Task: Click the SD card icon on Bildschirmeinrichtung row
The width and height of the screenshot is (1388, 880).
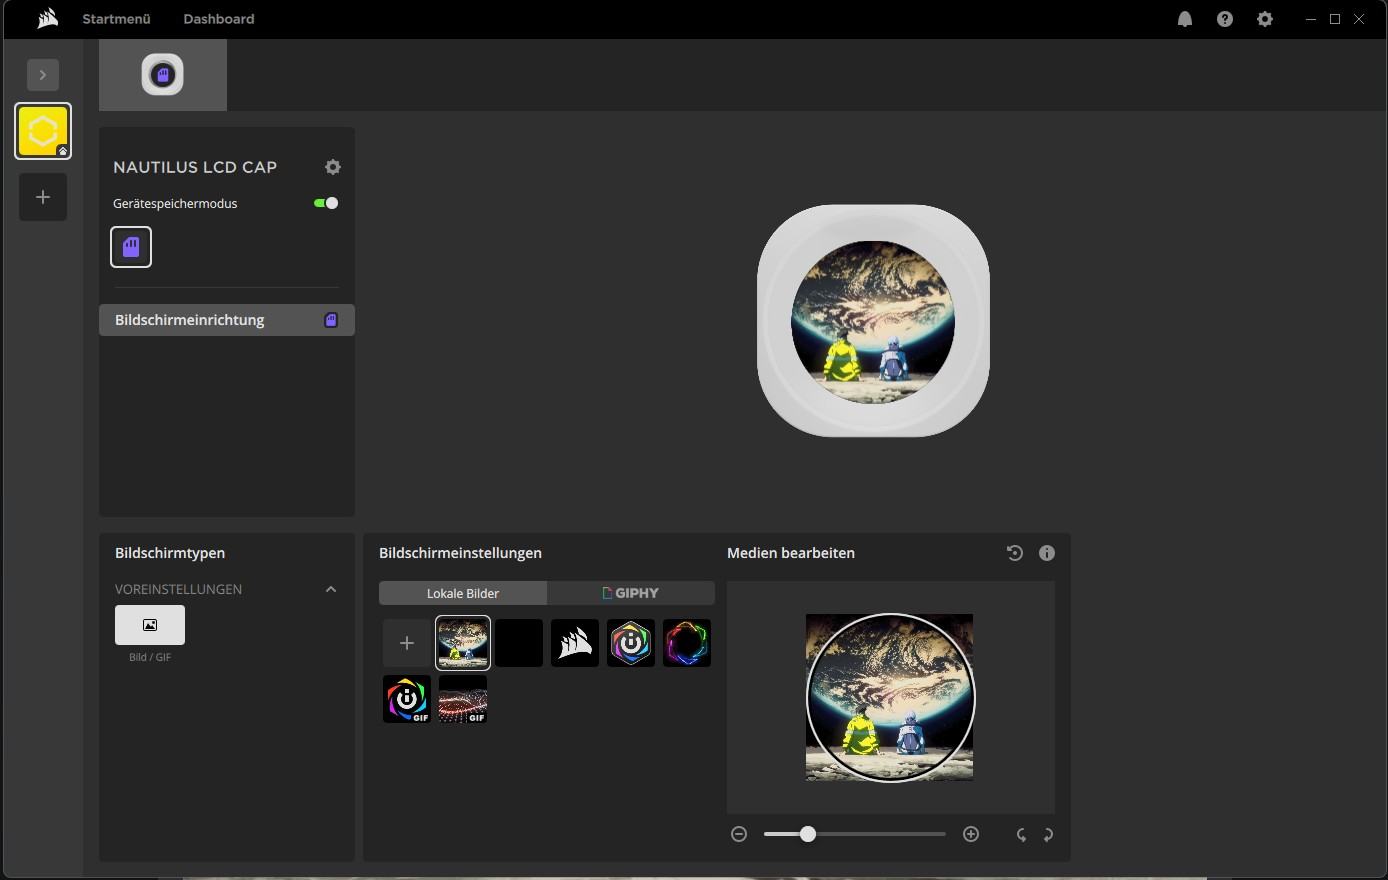Action: pos(331,320)
